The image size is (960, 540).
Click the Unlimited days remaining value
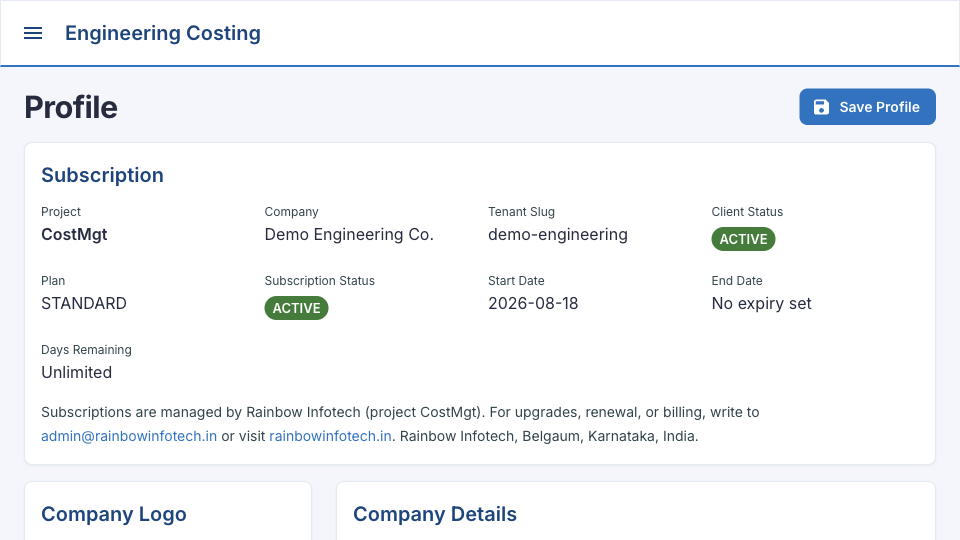point(77,372)
